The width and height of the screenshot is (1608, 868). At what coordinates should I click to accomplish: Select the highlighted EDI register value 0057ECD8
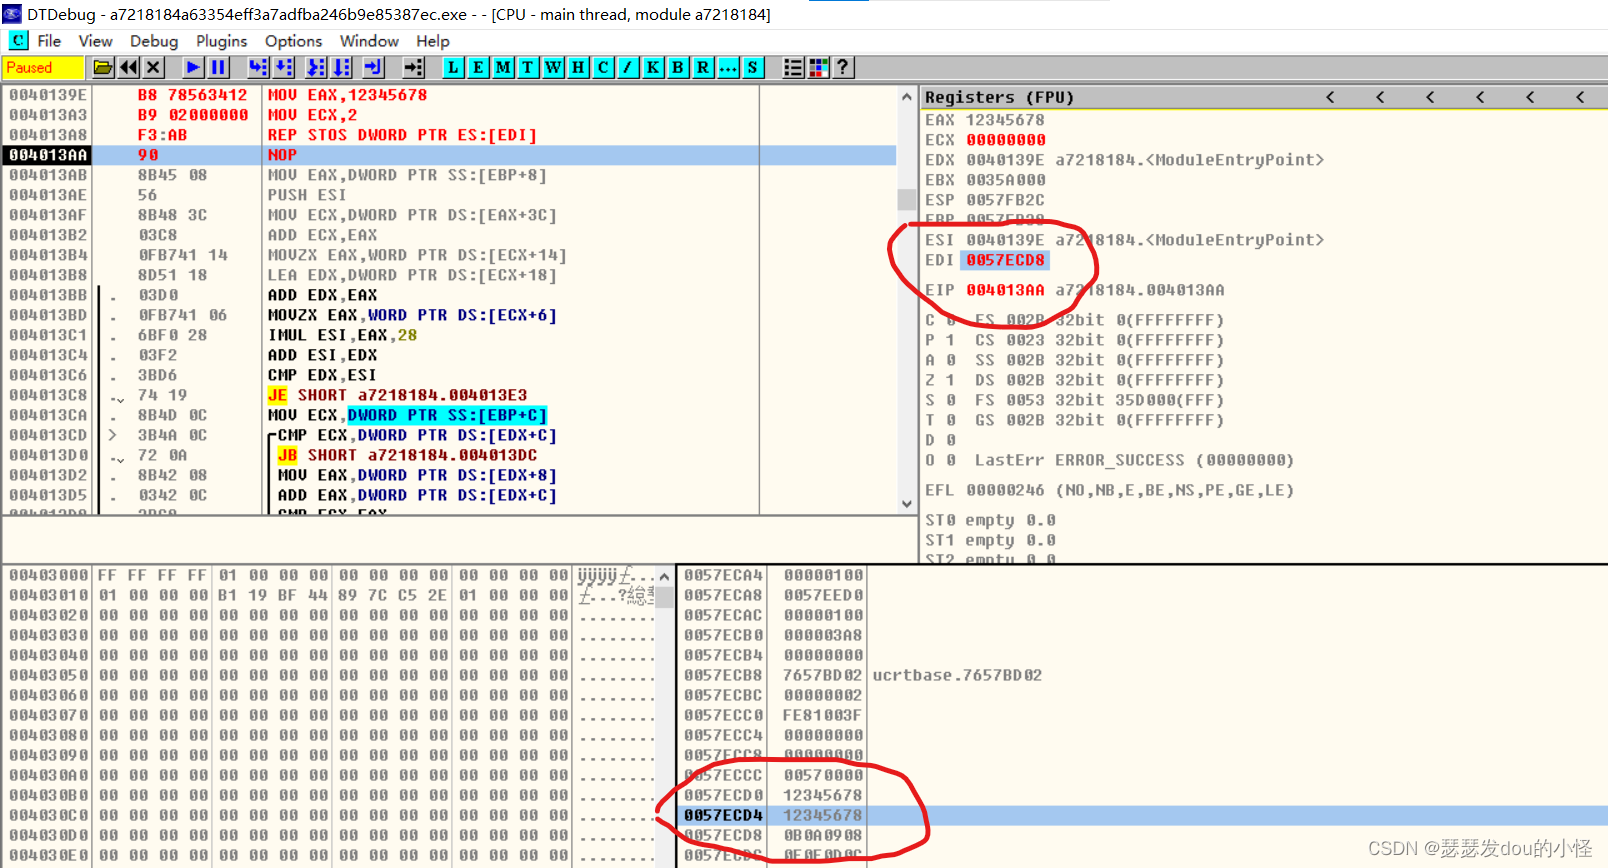1005,260
